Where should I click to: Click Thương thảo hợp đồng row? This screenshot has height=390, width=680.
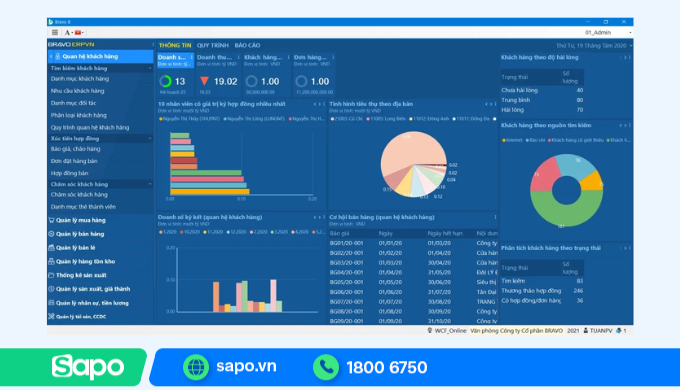[542, 291]
